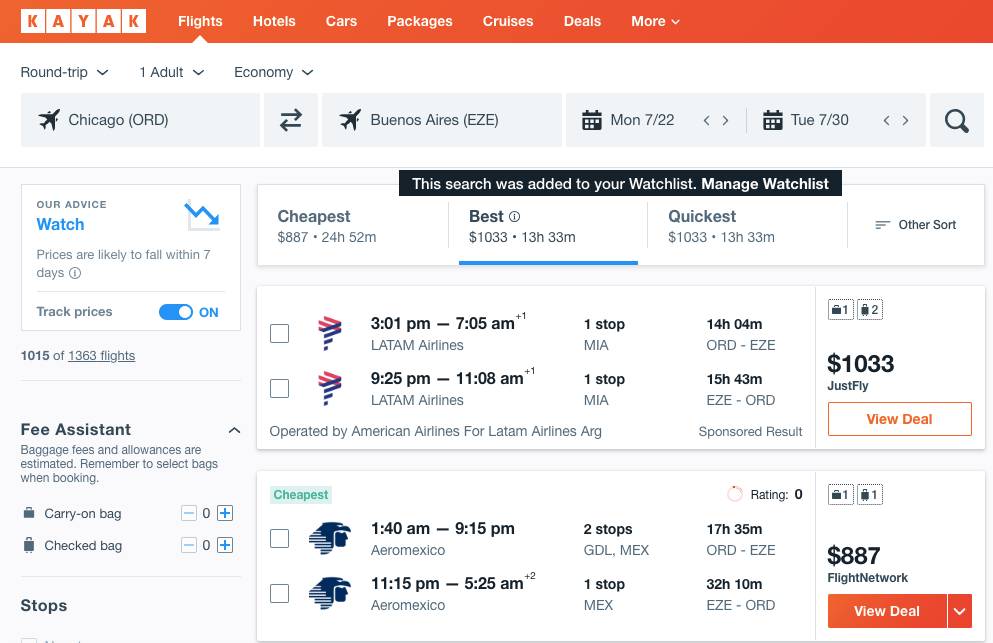The height and width of the screenshot is (643, 993).
Task: Open the Cruises tab
Action: pos(508,21)
